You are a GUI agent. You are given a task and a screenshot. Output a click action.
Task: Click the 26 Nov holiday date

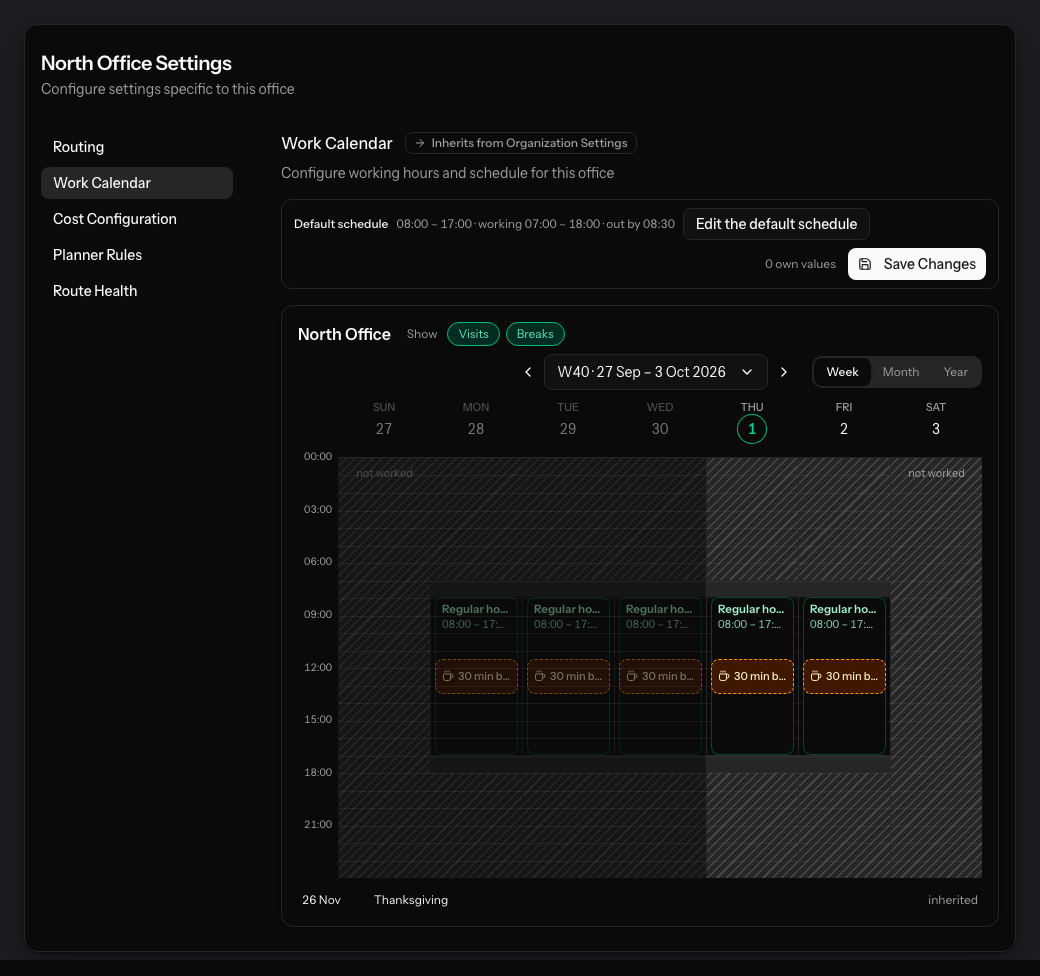(321, 900)
